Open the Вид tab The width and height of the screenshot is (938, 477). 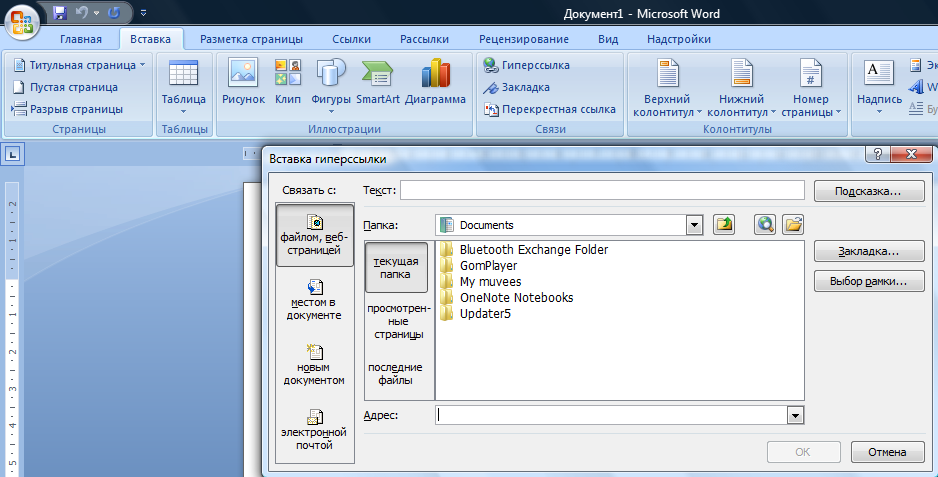pyautogui.click(x=608, y=39)
